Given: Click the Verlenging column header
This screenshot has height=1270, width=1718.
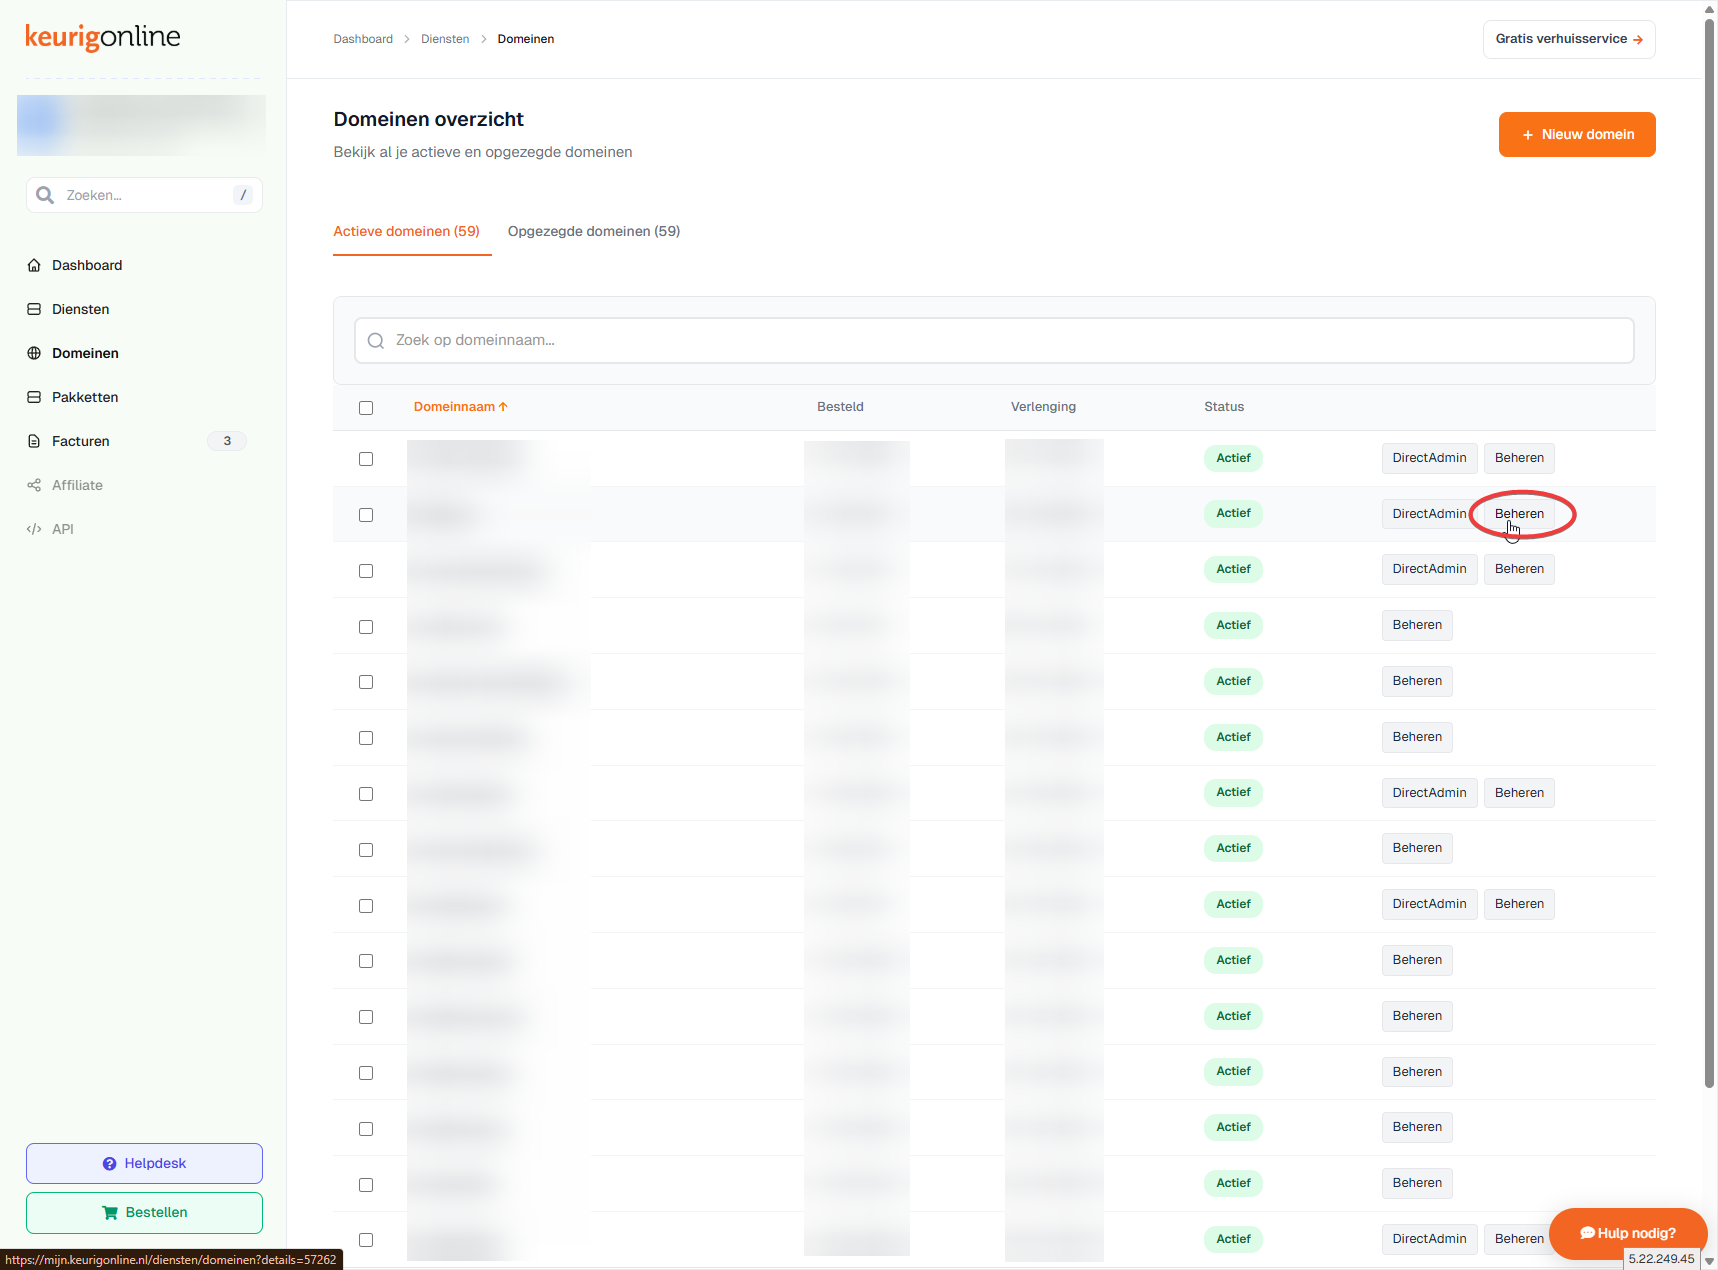Looking at the screenshot, I should (x=1043, y=407).
